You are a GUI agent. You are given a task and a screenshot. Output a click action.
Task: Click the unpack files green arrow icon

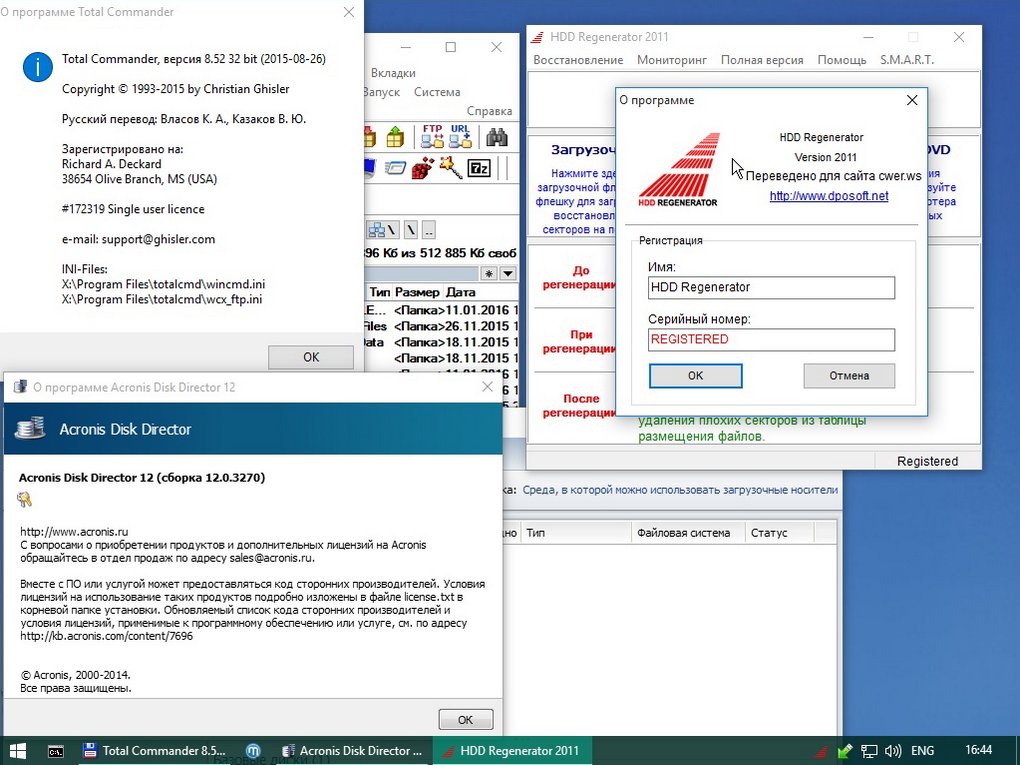pos(396,136)
